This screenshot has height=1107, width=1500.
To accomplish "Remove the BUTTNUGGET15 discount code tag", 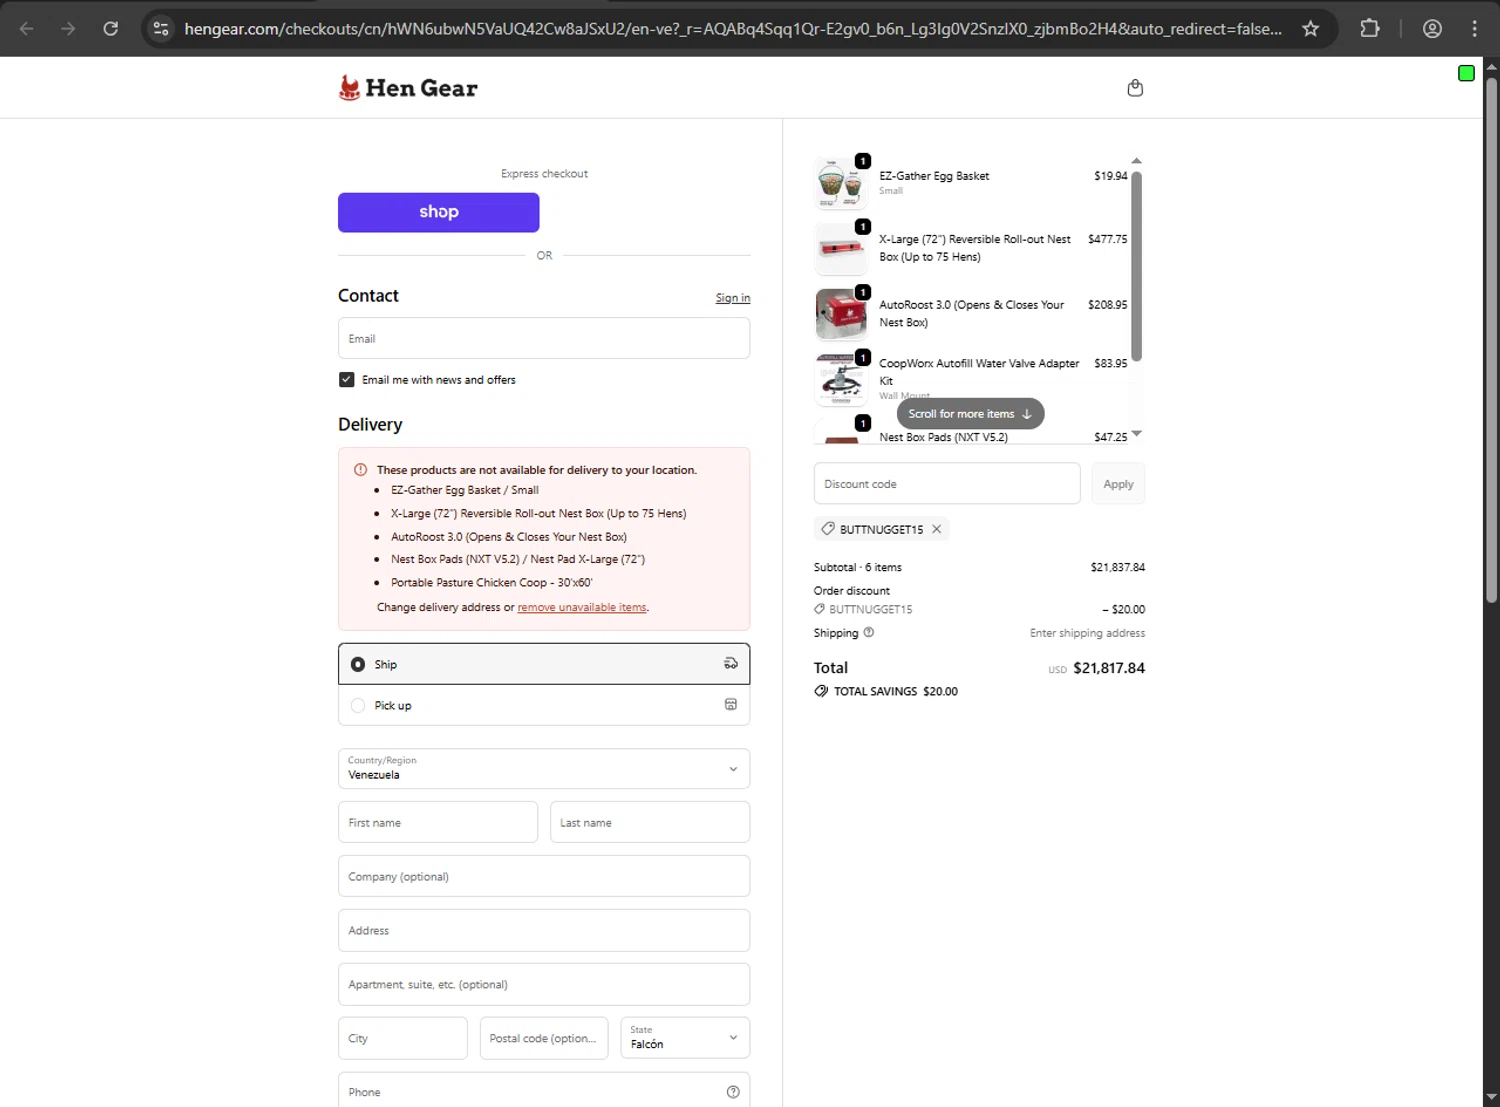I will coord(936,529).
